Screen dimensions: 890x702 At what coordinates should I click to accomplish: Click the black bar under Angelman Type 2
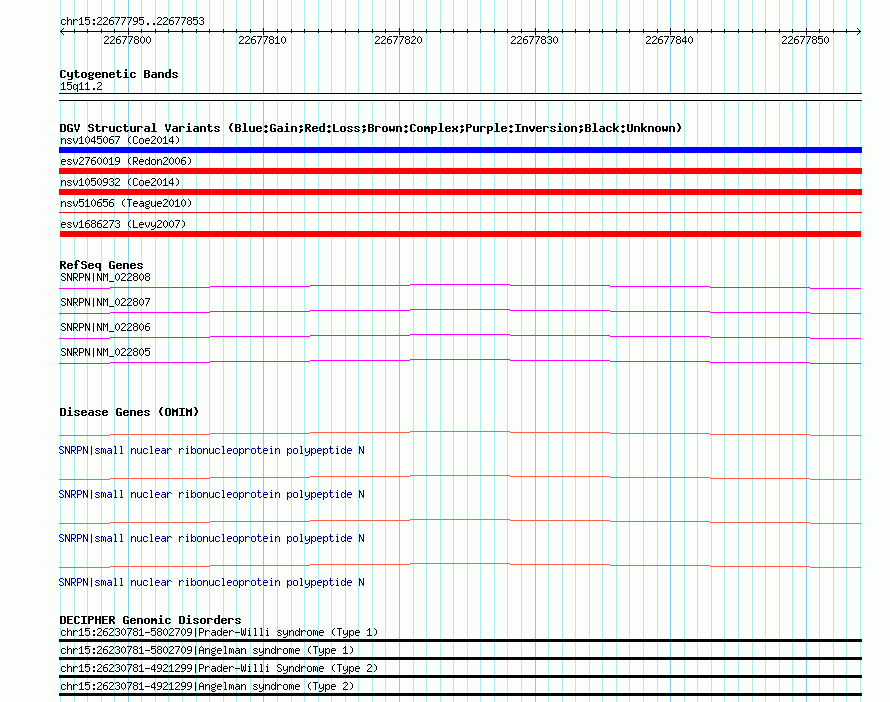coord(460,695)
